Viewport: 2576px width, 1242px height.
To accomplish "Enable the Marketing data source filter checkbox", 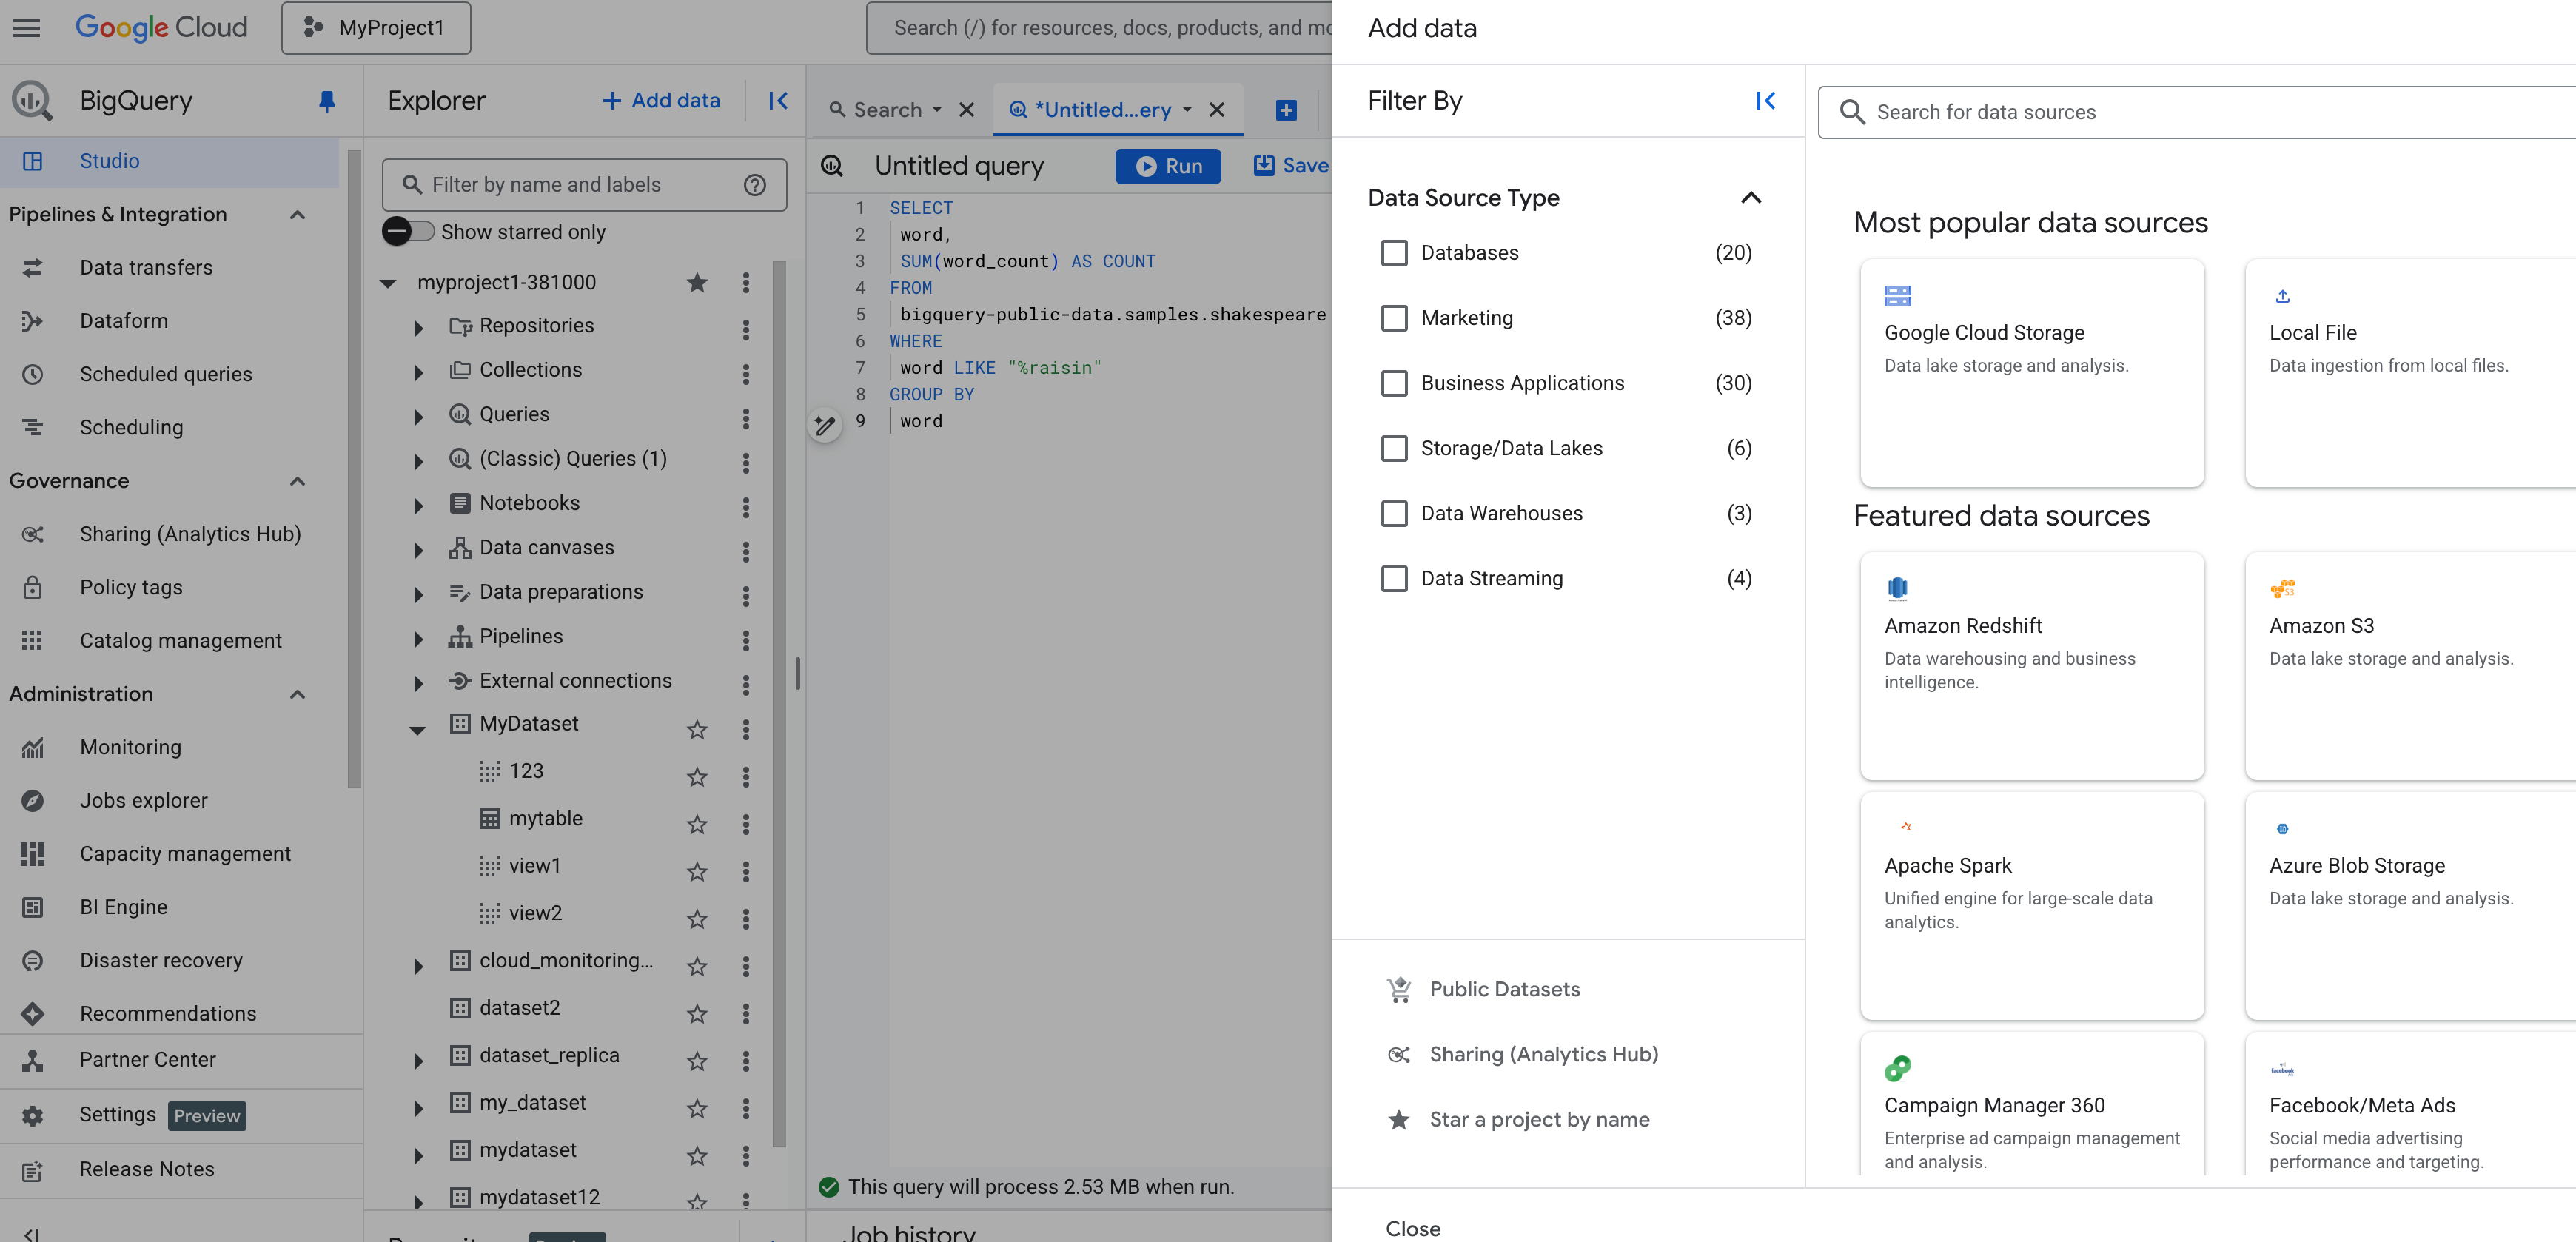I will 1393,317.
